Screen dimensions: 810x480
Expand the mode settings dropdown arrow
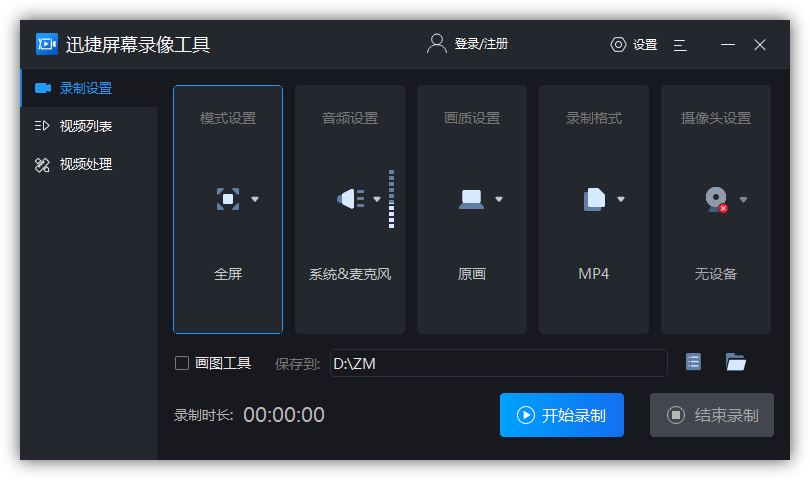tap(255, 199)
